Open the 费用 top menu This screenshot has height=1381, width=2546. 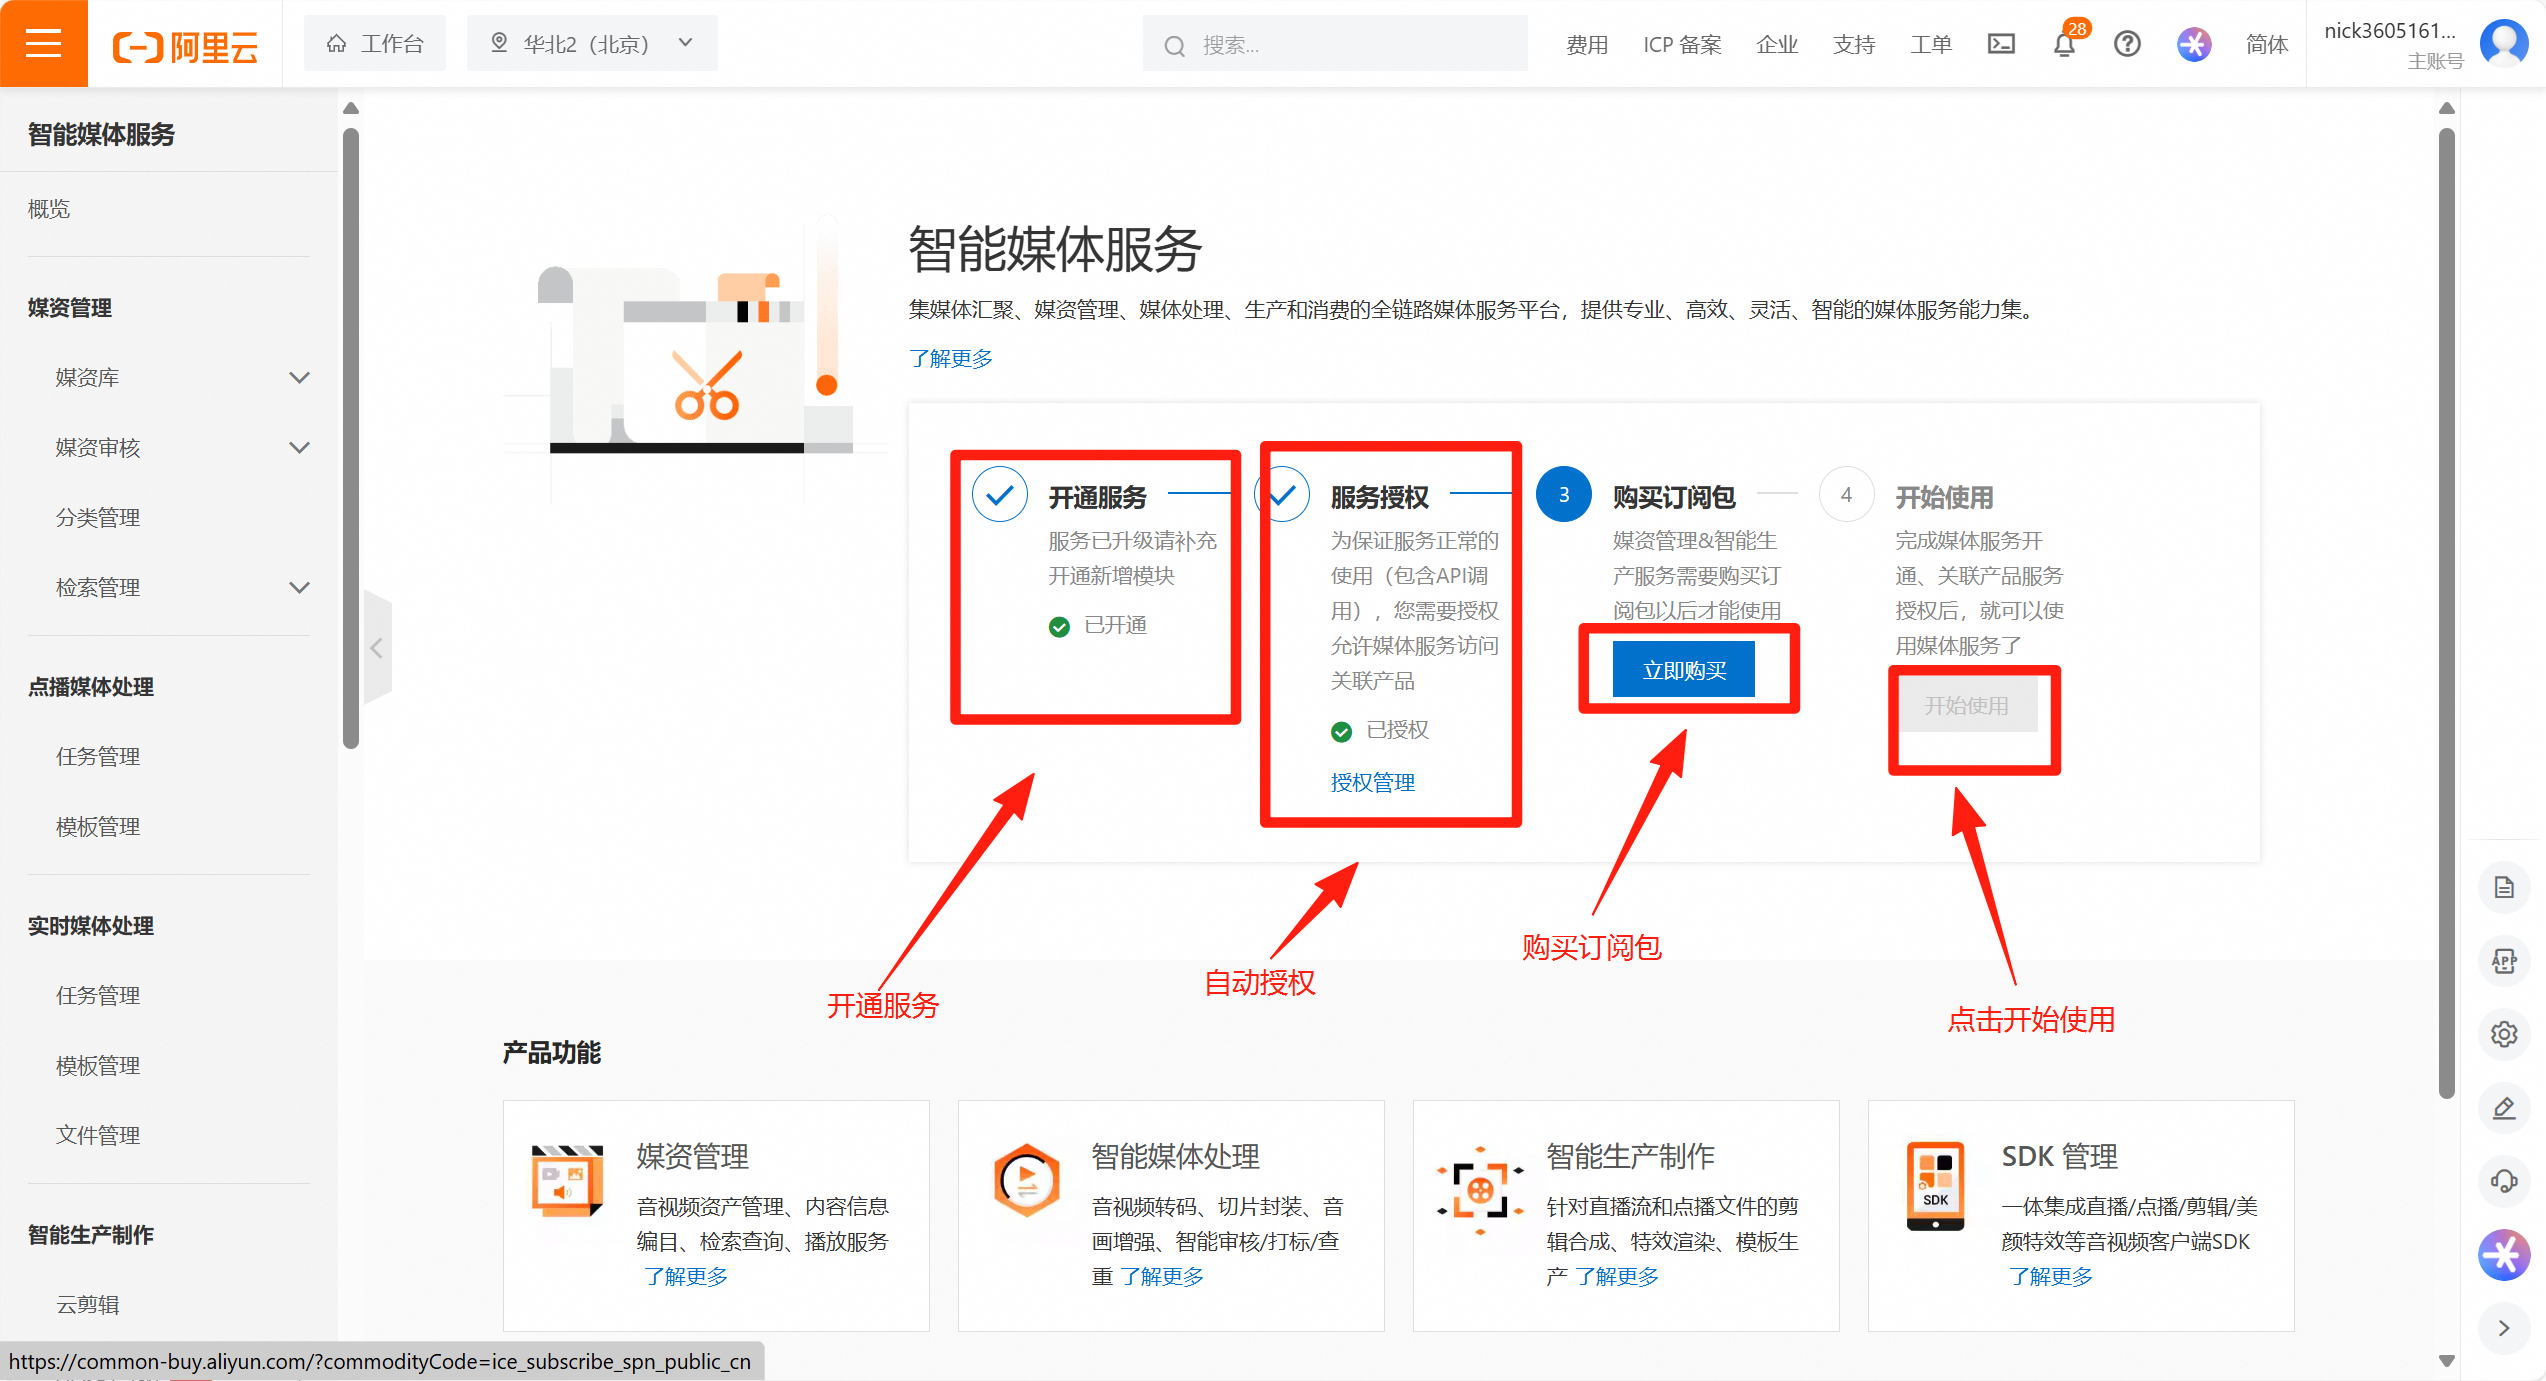1587,44
